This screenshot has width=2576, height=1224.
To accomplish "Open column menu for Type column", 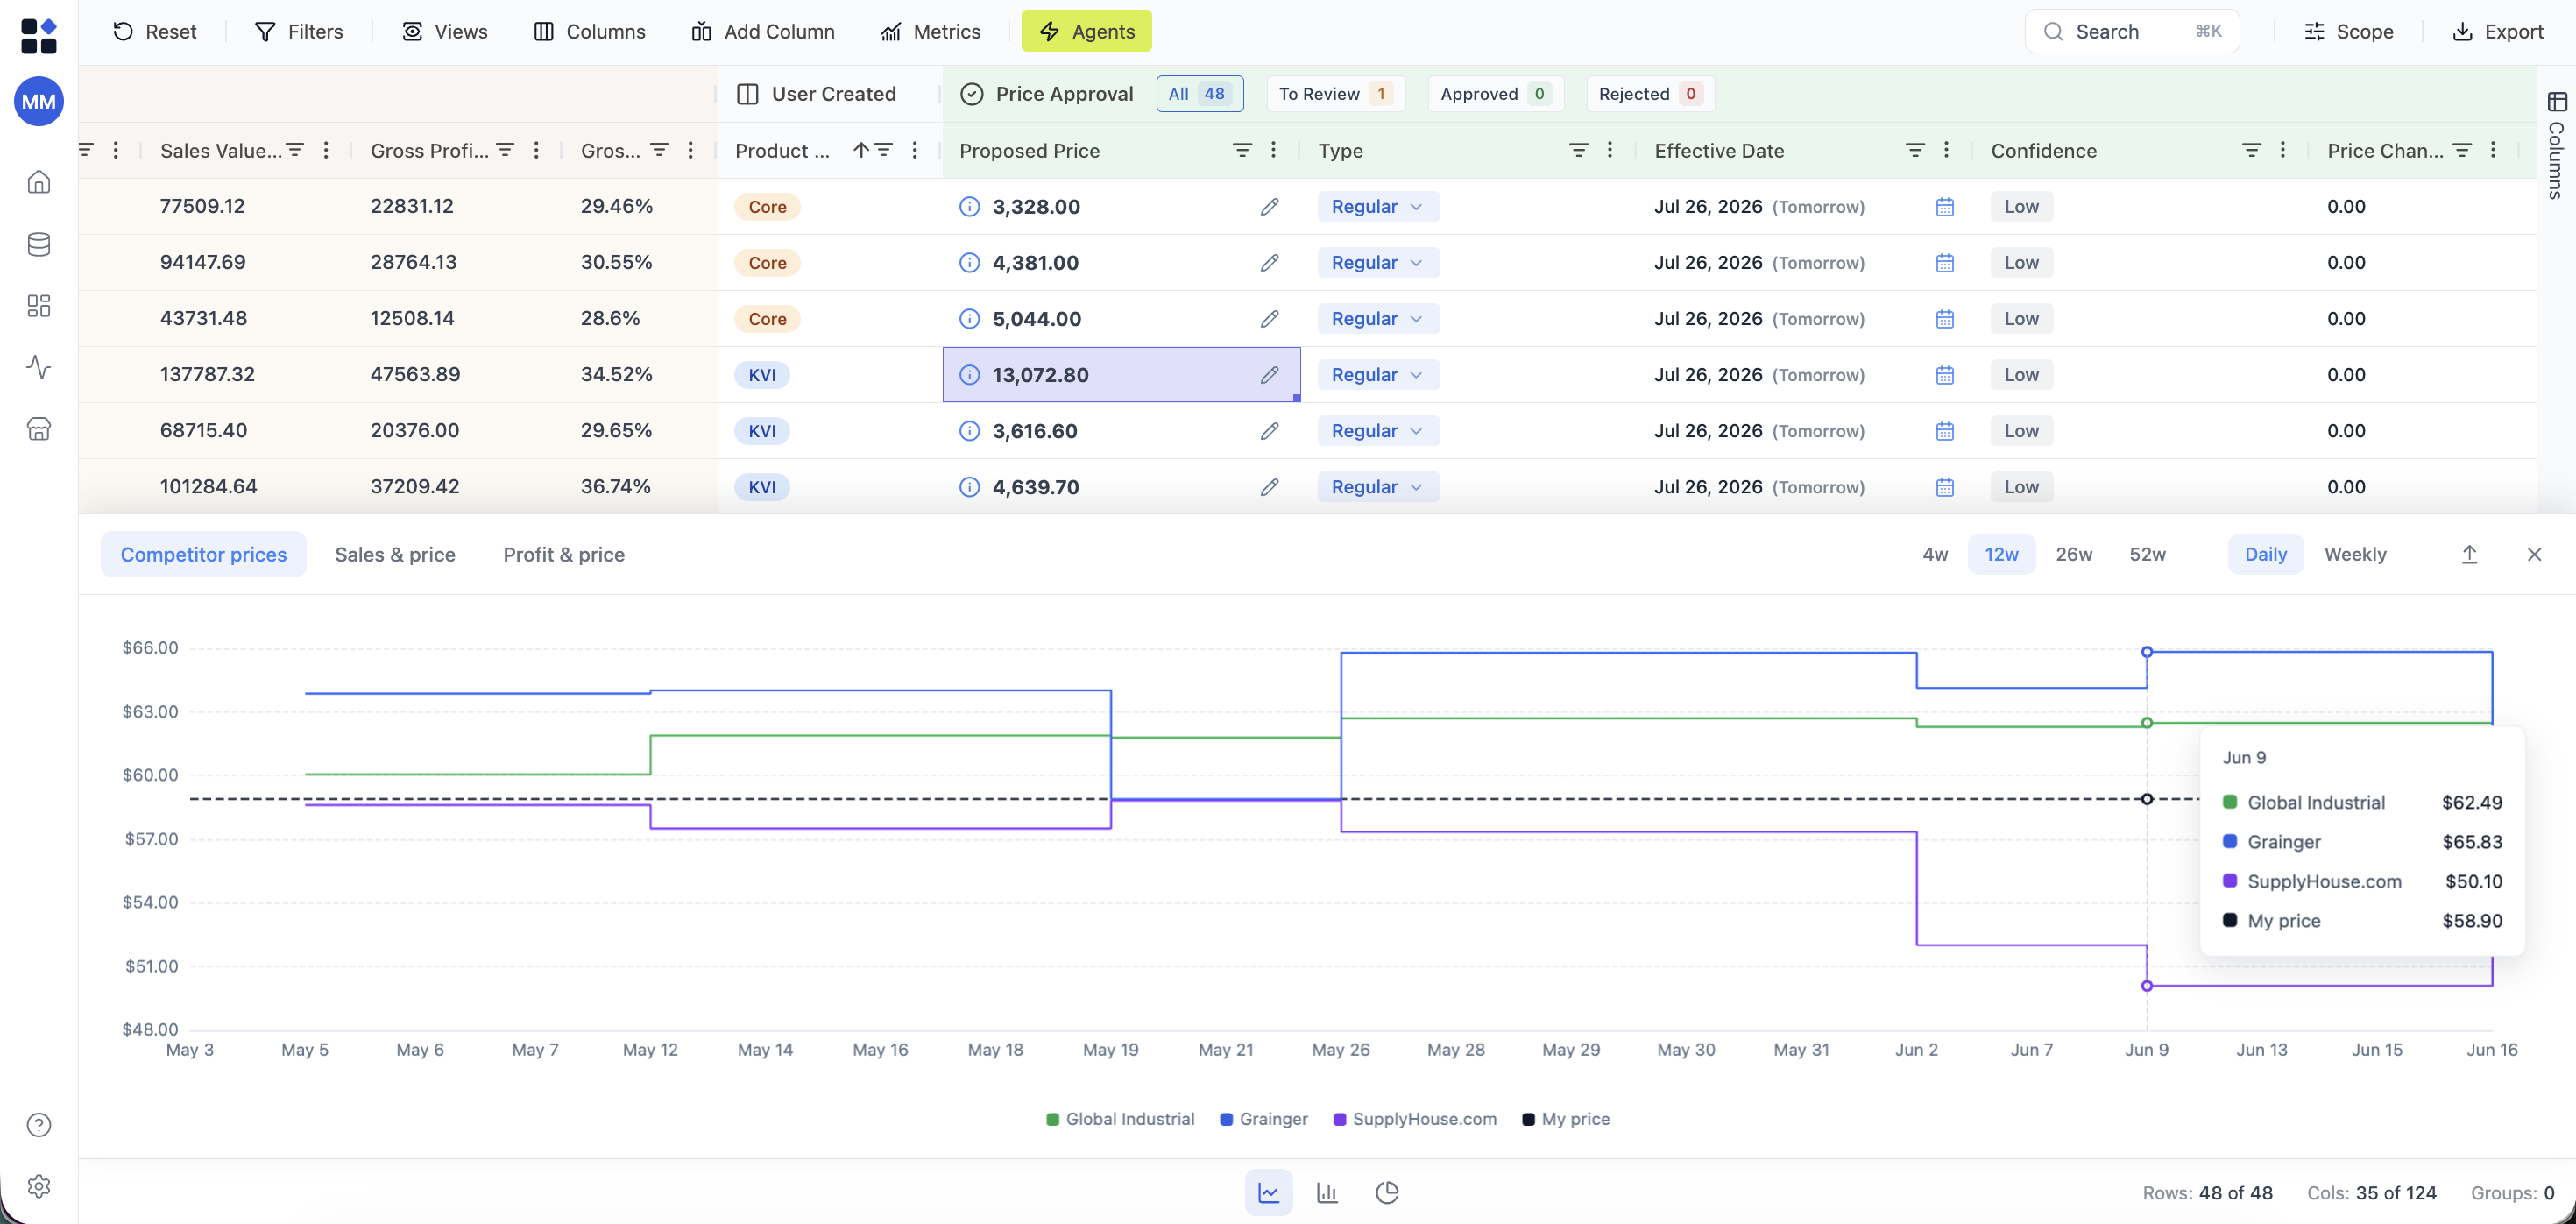I will [x=1609, y=150].
